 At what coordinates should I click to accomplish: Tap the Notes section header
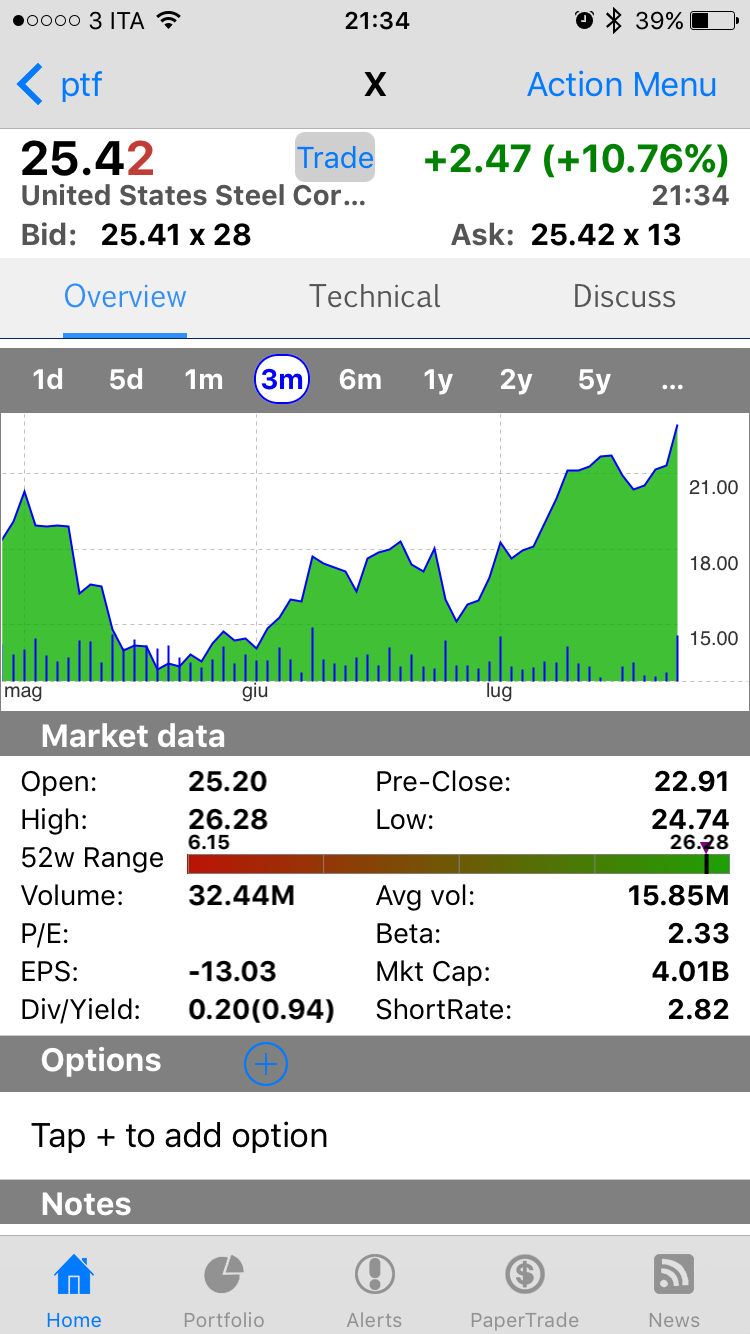[375, 1203]
